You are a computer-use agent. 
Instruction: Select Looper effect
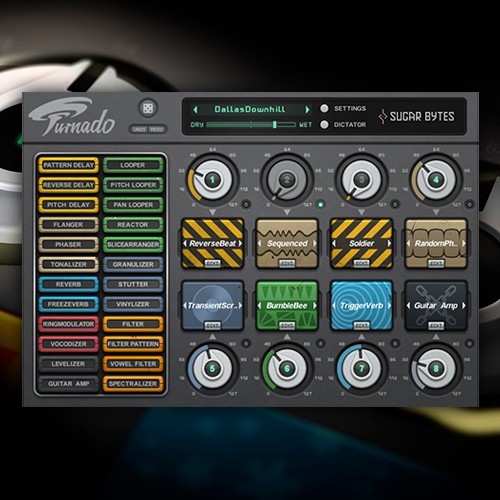133,165
